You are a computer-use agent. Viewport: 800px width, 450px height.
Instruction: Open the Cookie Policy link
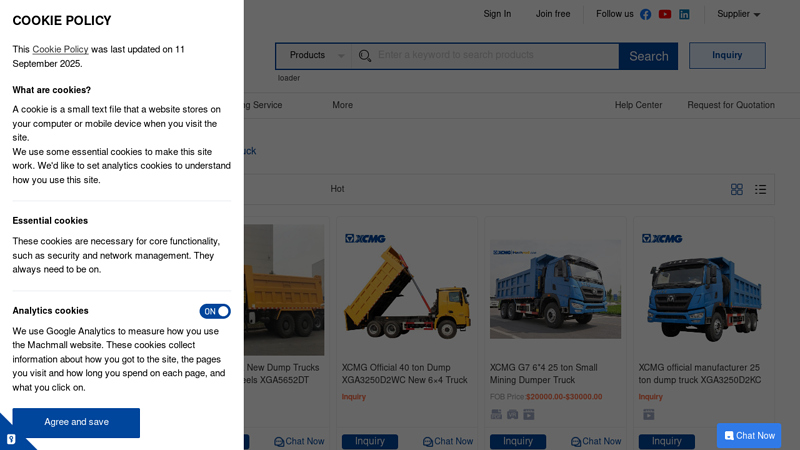pos(60,49)
